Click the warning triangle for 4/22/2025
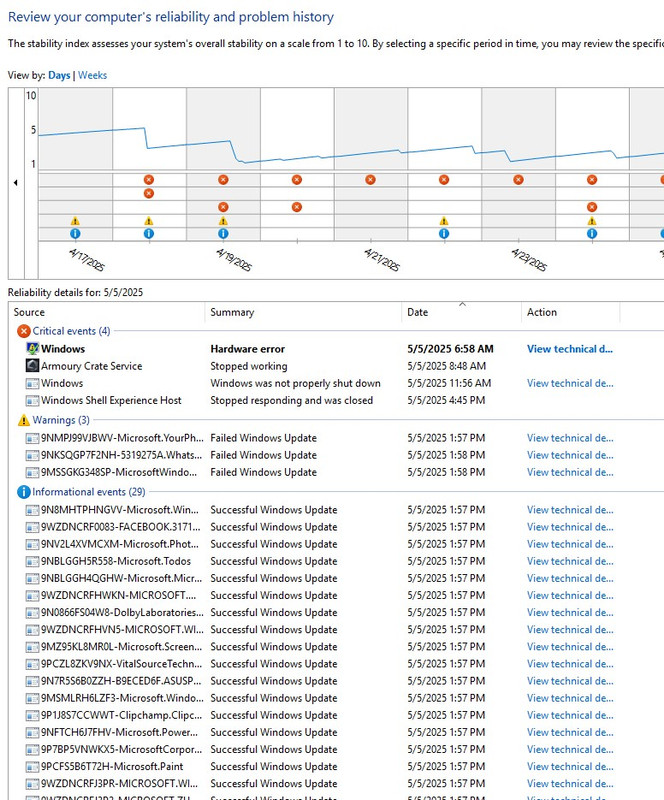664x800 pixels. 444,221
